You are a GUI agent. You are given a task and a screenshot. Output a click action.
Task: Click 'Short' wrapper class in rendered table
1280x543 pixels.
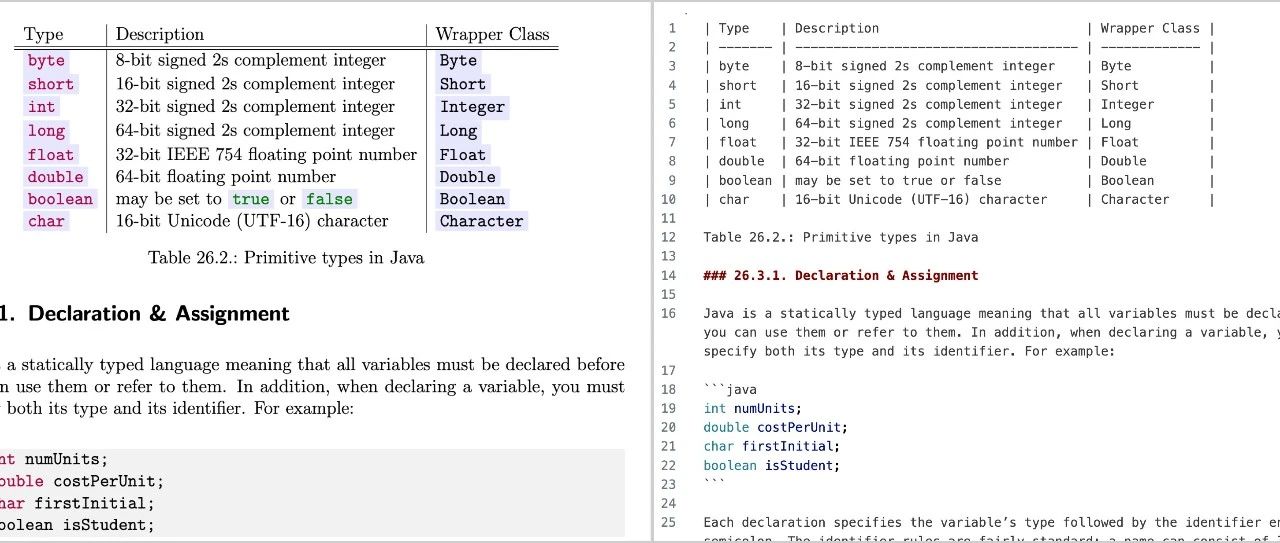(463, 84)
